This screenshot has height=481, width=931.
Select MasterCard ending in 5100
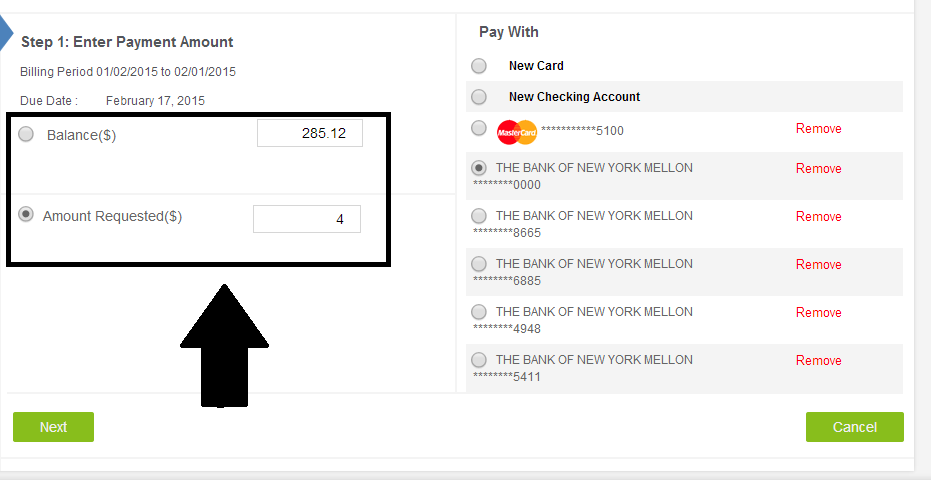[479, 129]
